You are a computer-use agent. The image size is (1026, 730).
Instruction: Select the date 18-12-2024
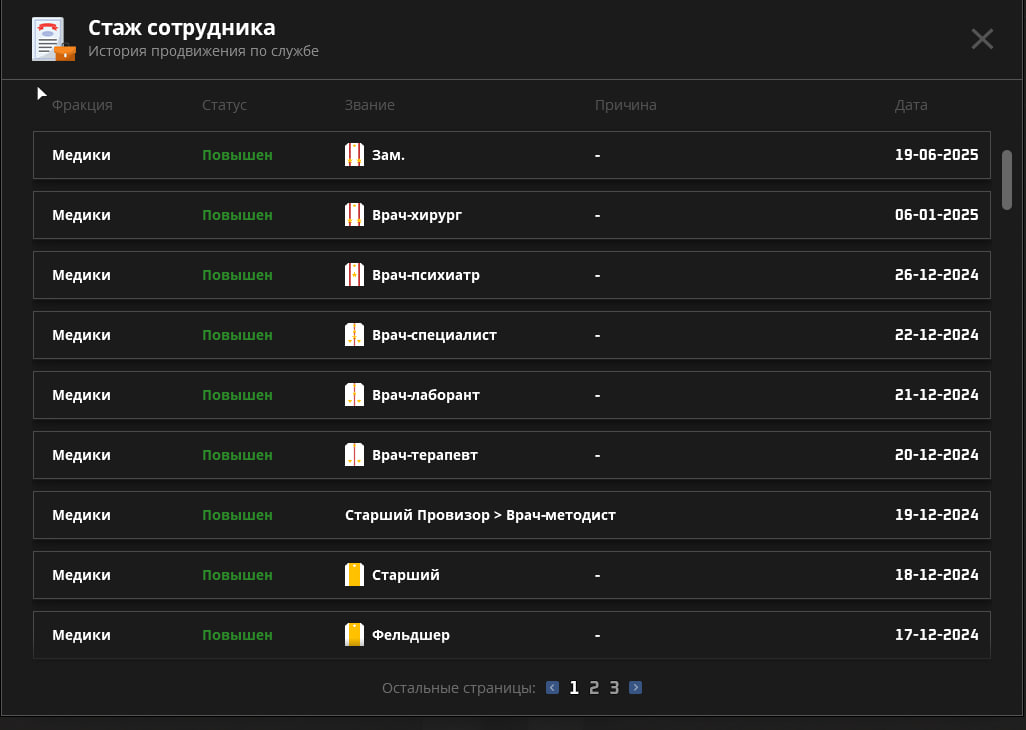[x=936, y=574]
